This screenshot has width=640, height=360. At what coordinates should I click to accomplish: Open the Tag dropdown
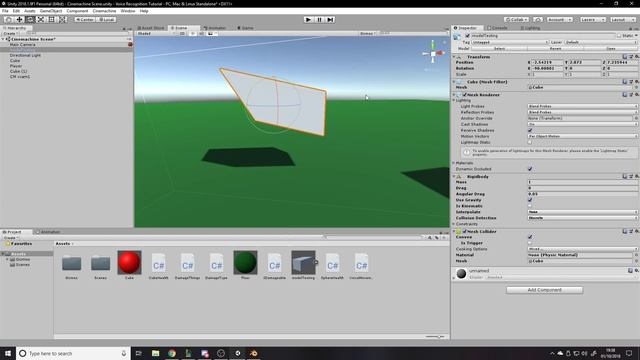point(509,42)
